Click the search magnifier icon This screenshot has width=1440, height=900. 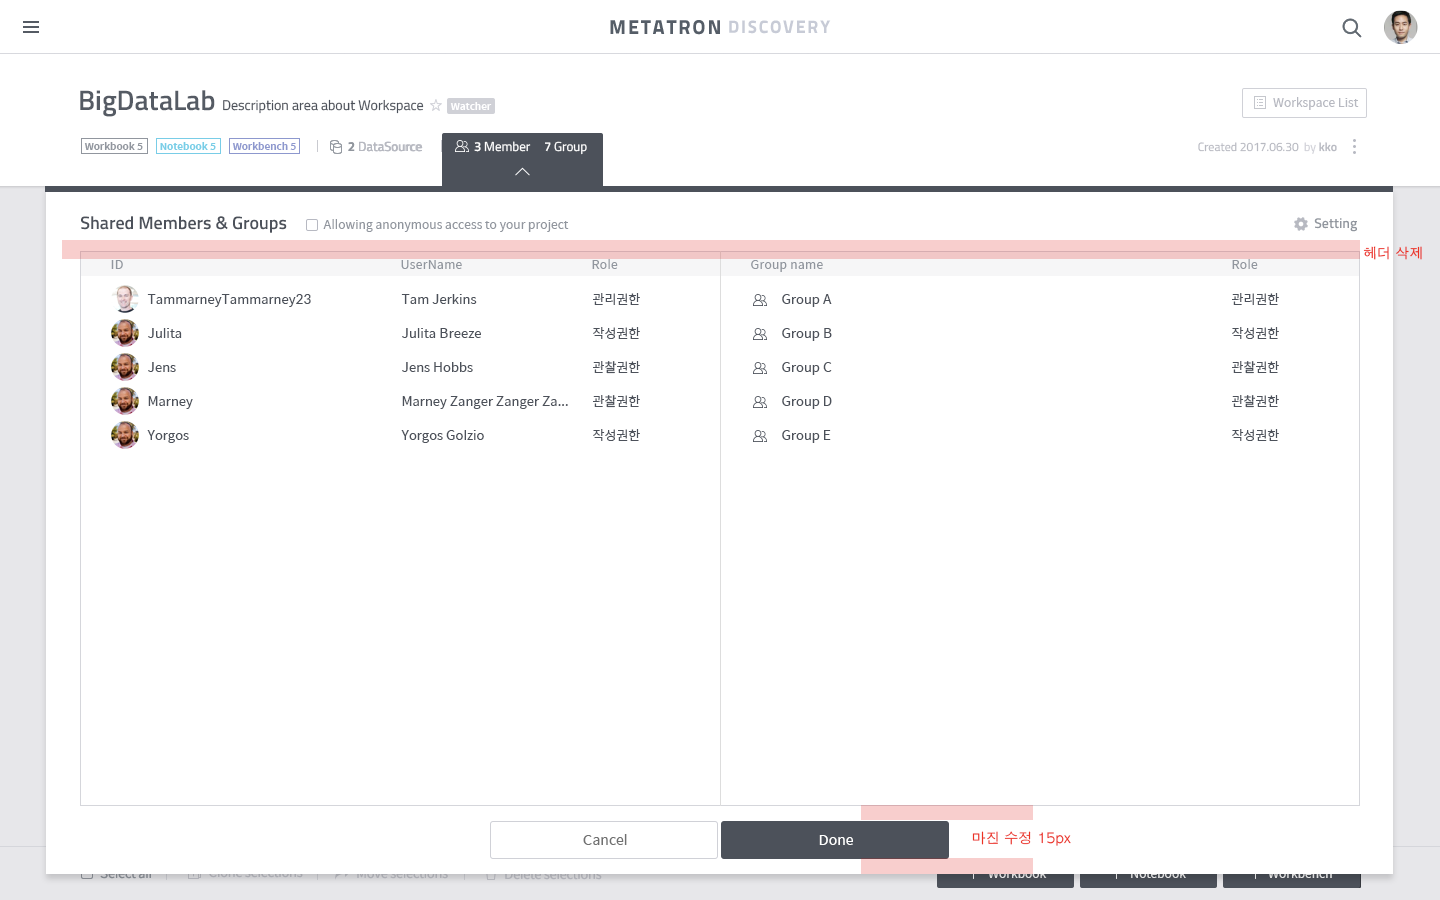click(x=1351, y=28)
